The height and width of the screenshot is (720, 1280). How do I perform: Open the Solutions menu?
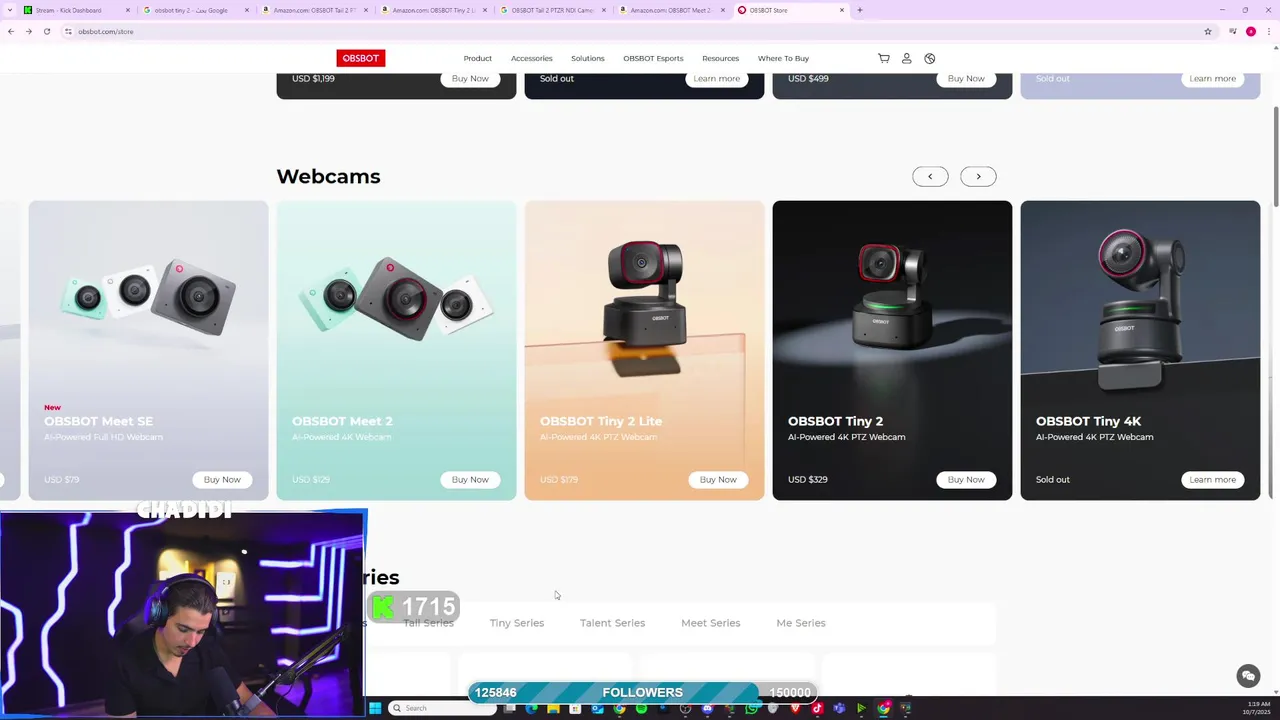[x=588, y=58]
